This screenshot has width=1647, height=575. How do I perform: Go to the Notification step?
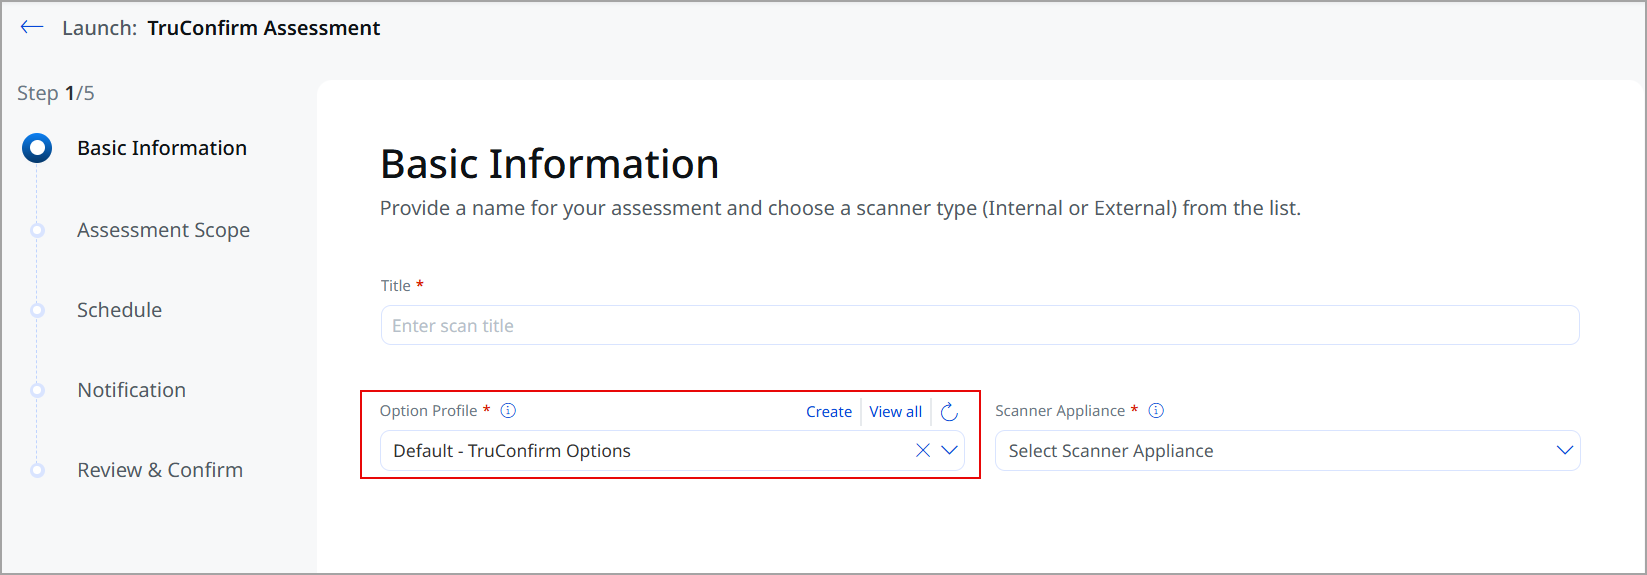pos(132,390)
